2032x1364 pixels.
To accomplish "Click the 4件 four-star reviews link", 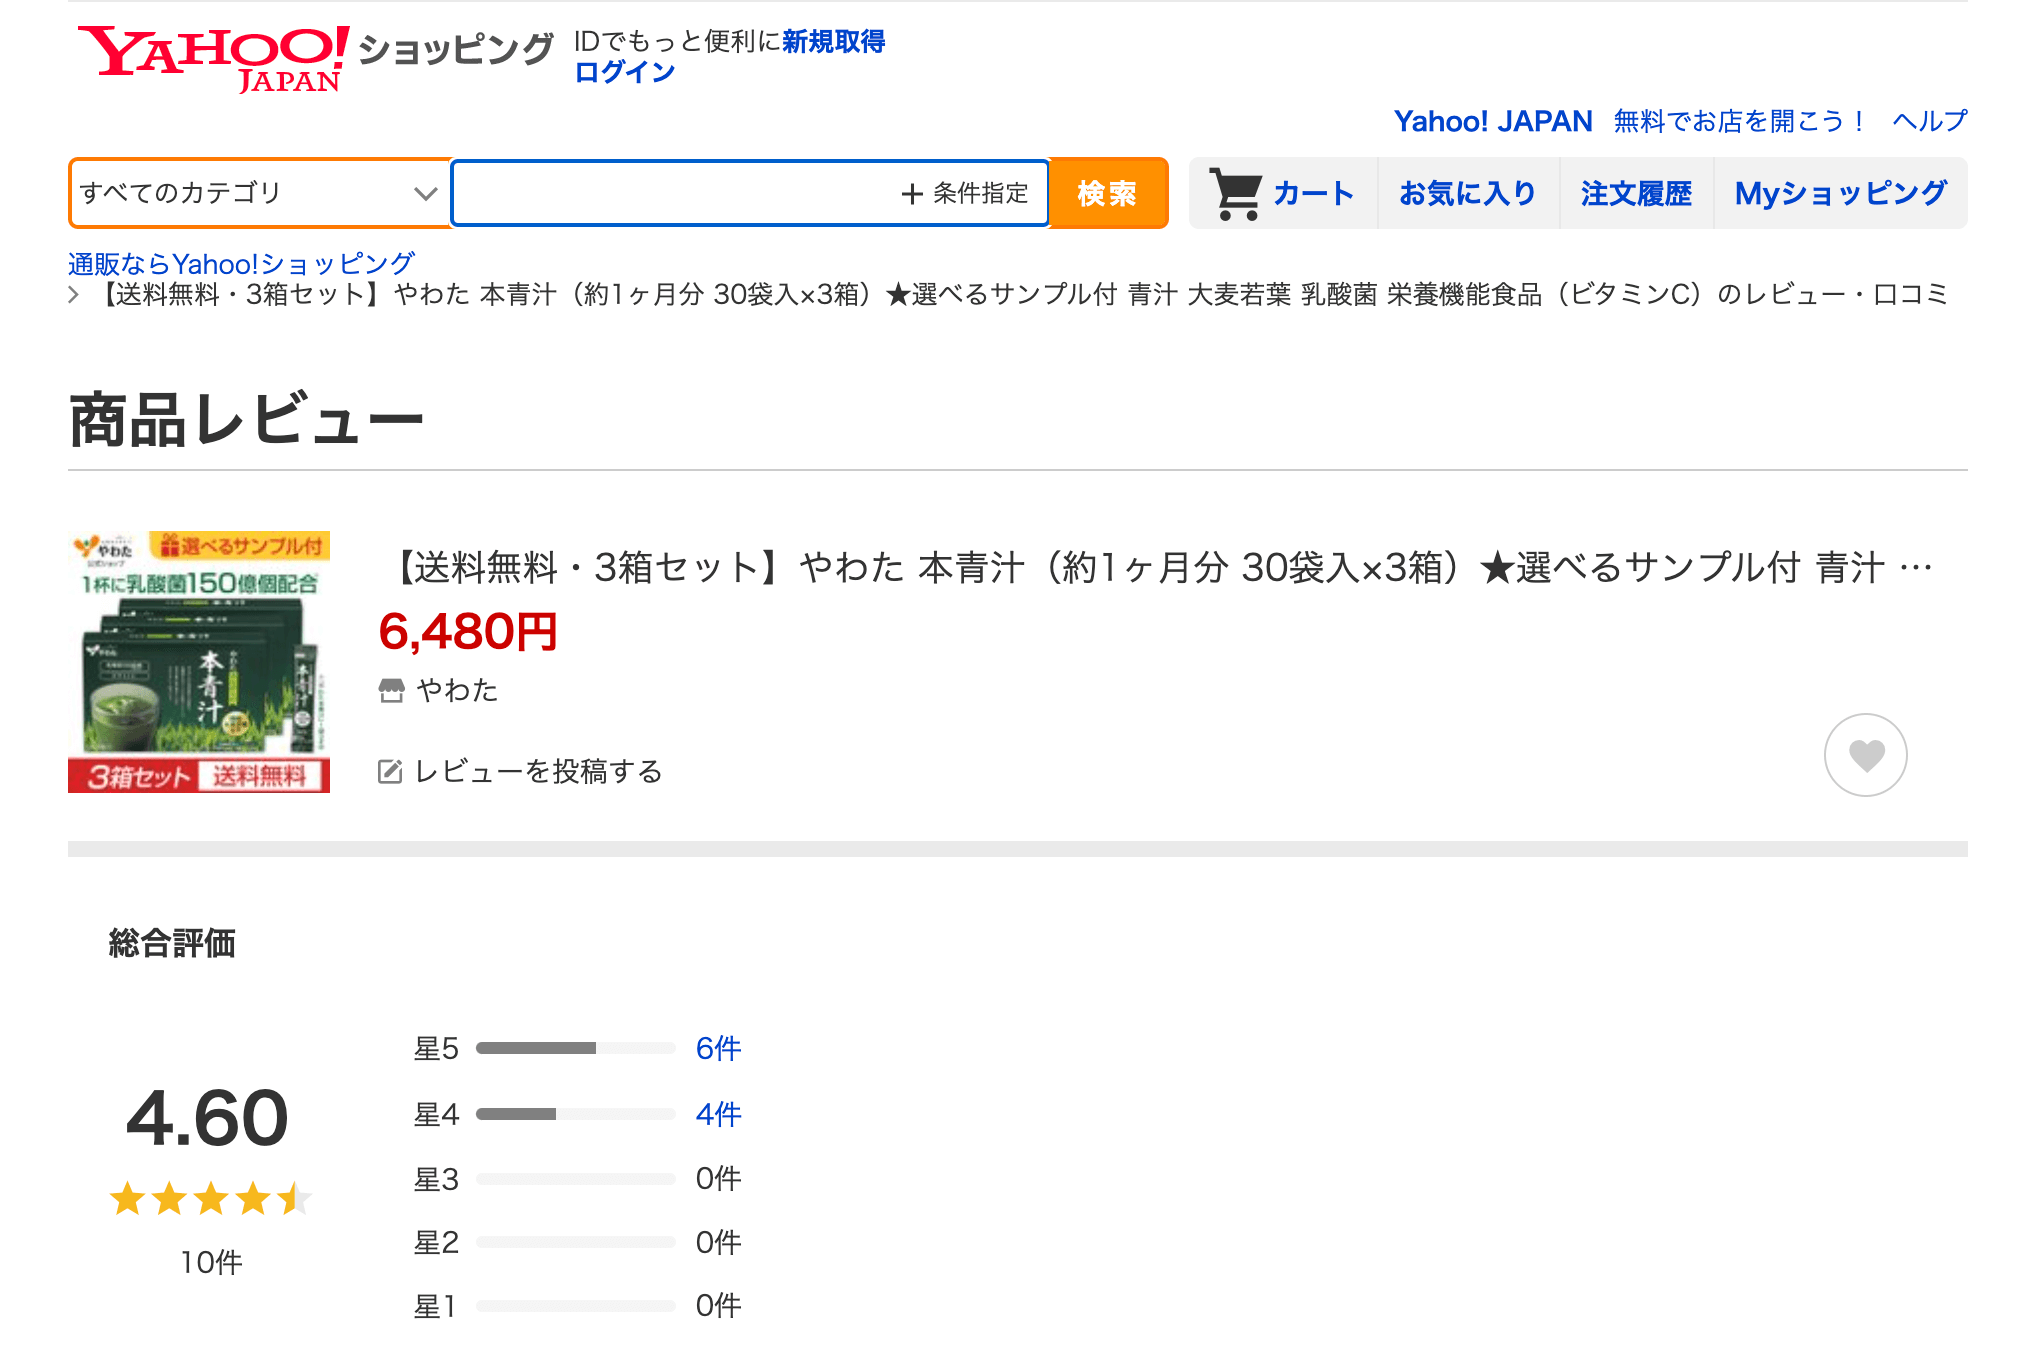I will click(718, 1114).
